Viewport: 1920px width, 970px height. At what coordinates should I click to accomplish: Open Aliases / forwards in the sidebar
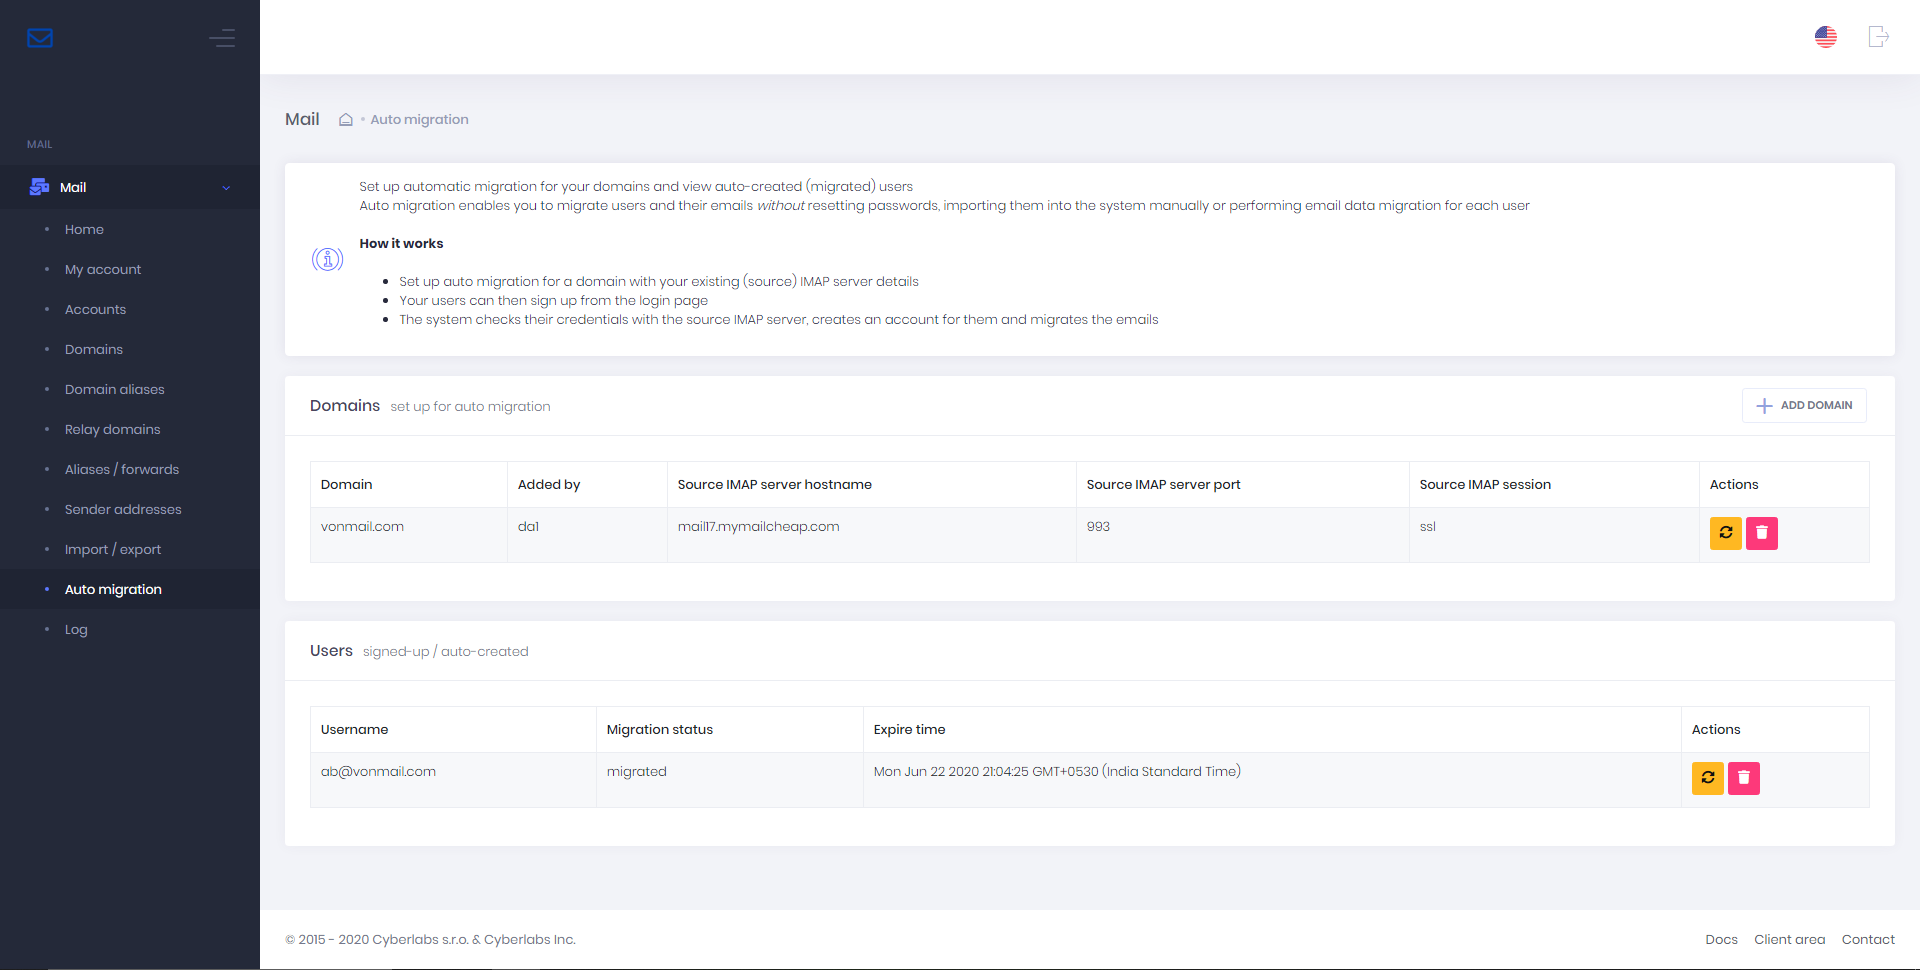(x=122, y=469)
